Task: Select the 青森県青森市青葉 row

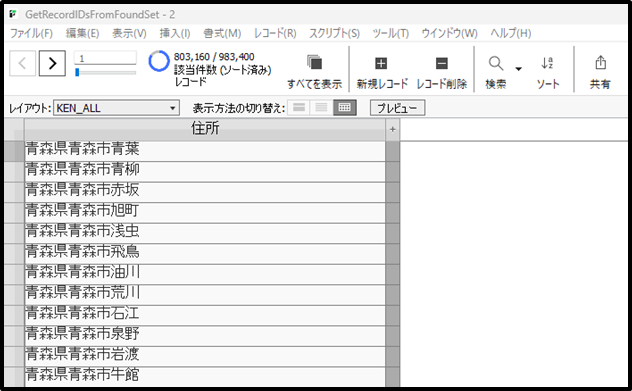Action: pos(205,150)
